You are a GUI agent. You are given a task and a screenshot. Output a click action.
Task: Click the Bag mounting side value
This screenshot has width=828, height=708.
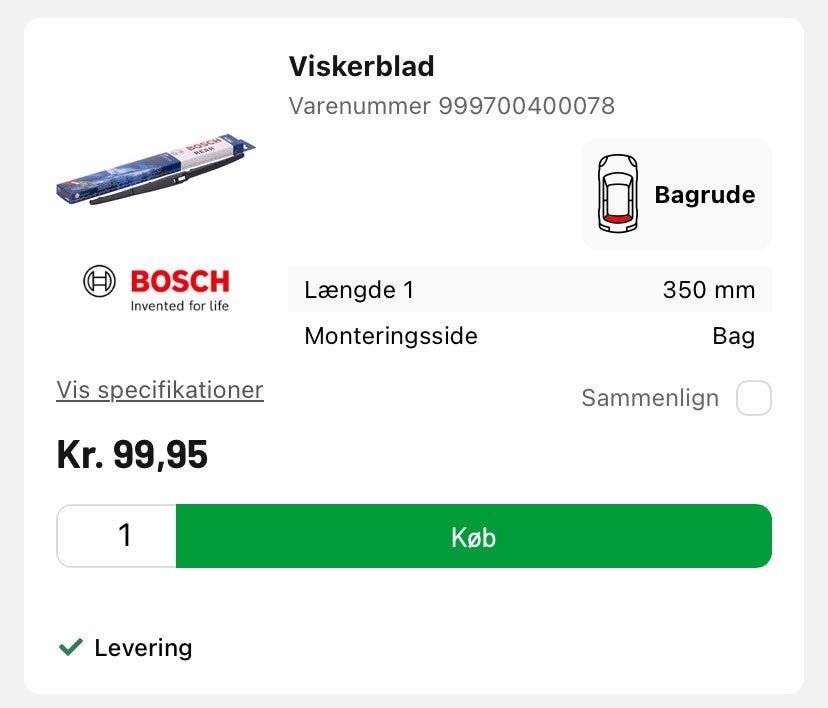click(x=733, y=336)
